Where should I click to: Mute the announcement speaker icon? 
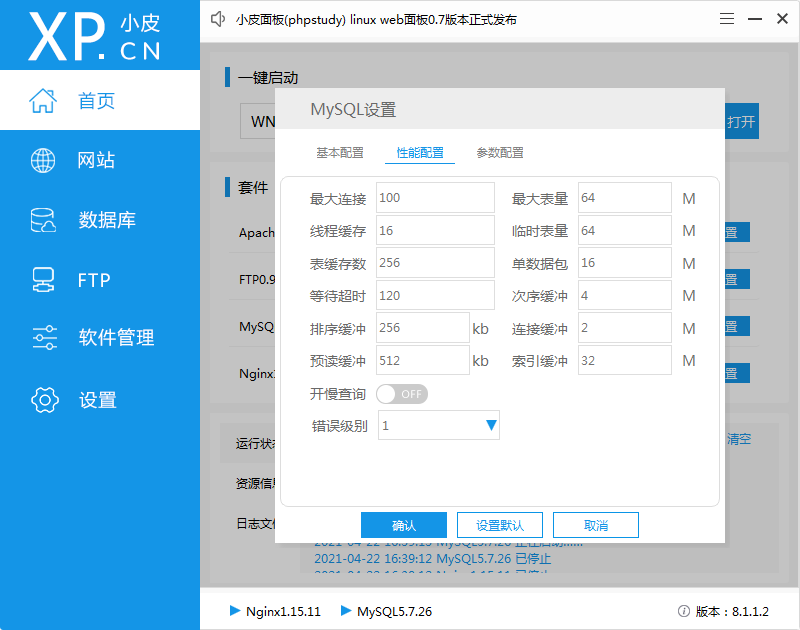(x=218, y=18)
